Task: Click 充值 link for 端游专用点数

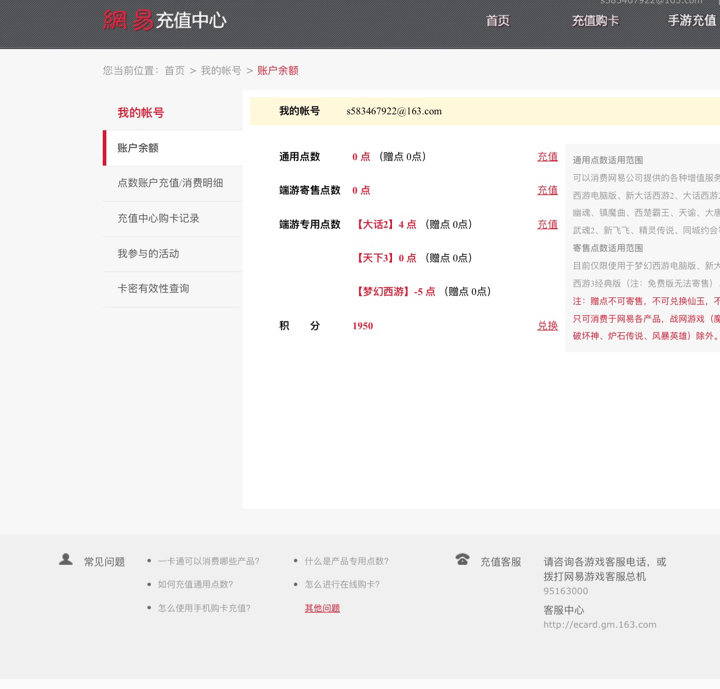Action: pos(547,224)
